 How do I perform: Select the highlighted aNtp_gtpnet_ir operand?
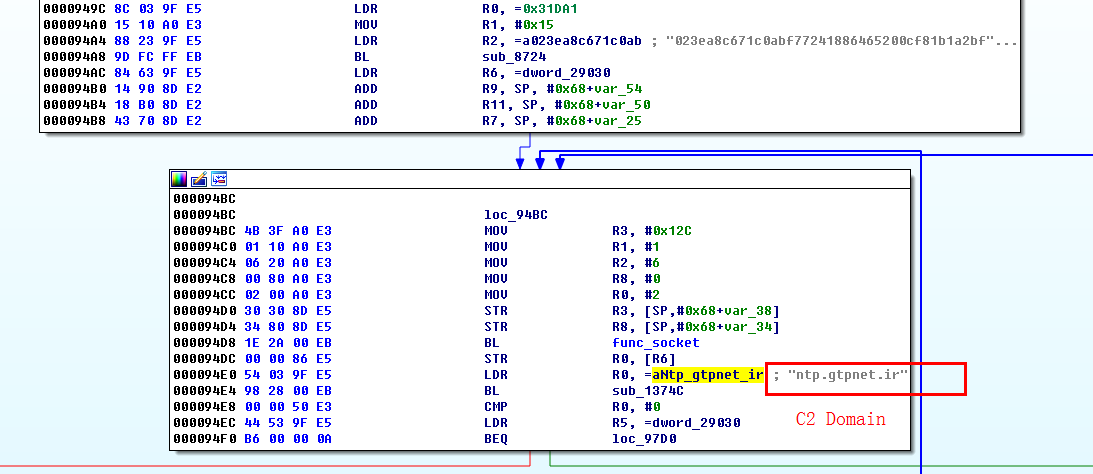(708, 375)
